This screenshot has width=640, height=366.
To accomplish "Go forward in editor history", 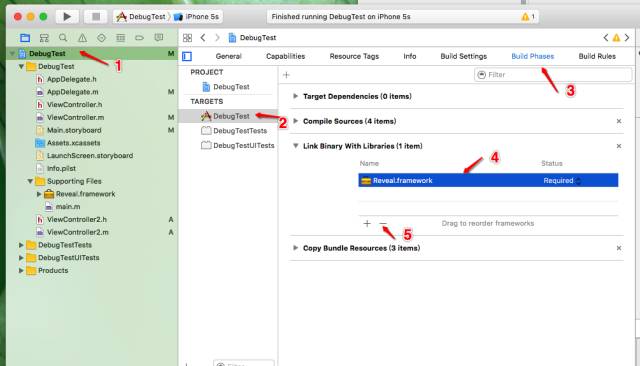I will [x=217, y=38].
